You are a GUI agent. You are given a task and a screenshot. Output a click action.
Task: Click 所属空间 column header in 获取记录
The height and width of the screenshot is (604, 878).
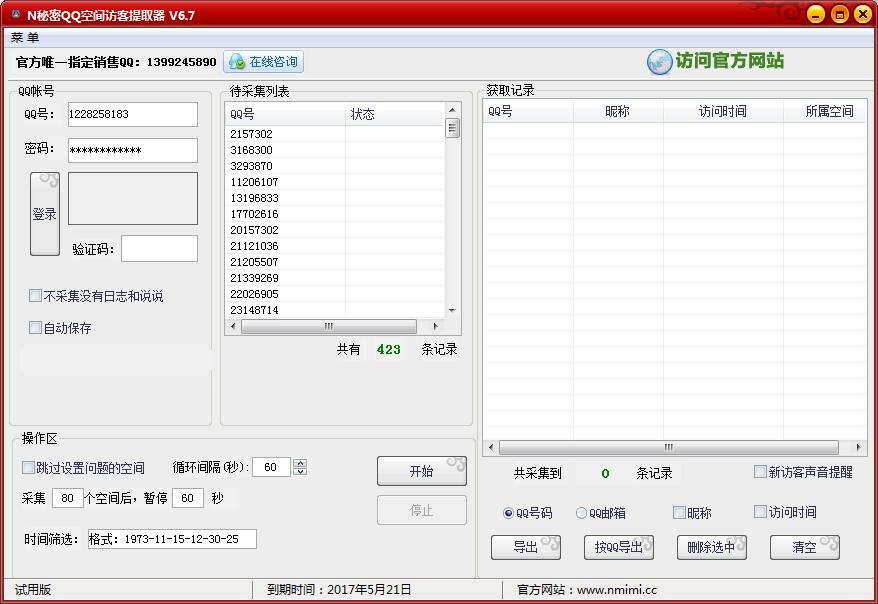825,111
